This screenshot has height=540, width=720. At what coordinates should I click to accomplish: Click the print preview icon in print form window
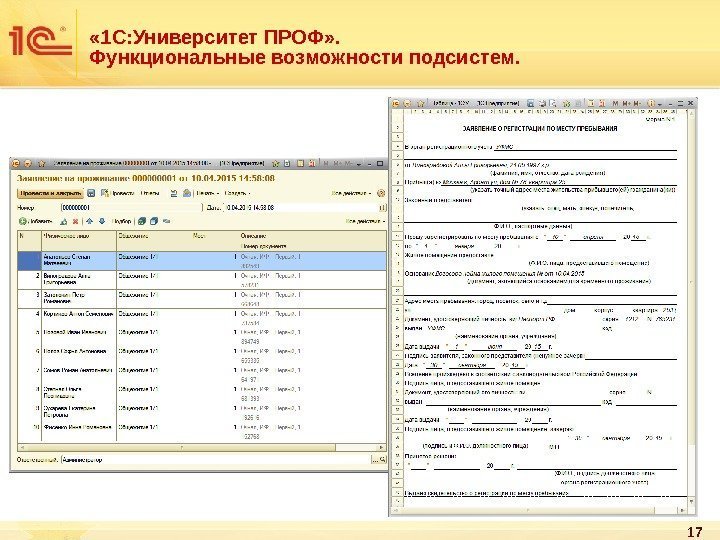pyautogui.click(x=553, y=103)
